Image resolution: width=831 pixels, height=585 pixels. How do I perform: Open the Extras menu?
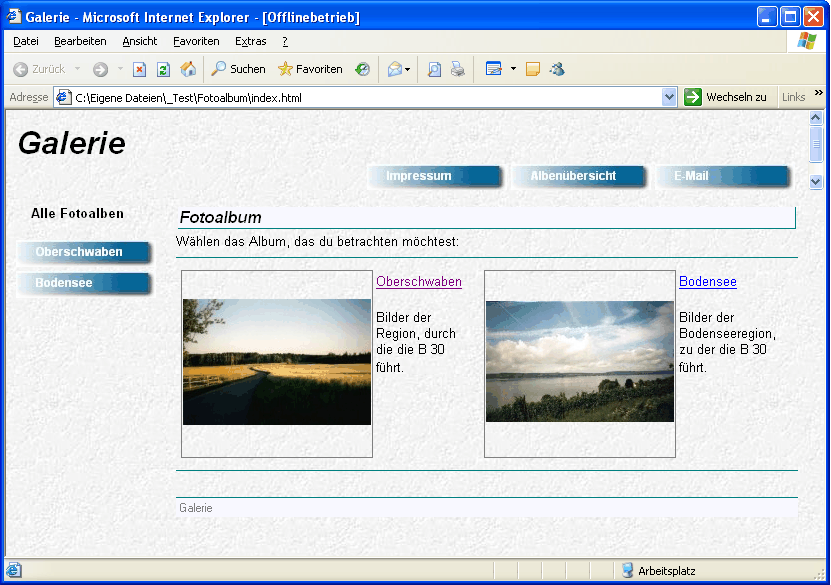(251, 41)
